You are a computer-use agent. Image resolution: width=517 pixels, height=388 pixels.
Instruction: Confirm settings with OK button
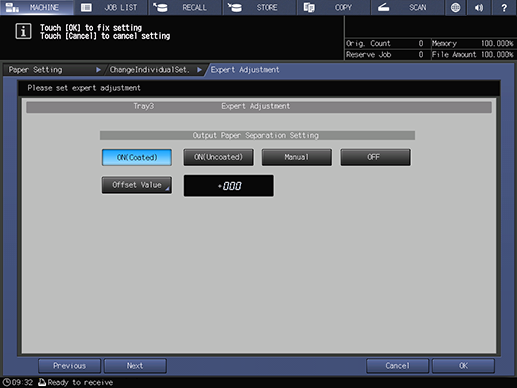pyautogui.click(x=463, y=366)
